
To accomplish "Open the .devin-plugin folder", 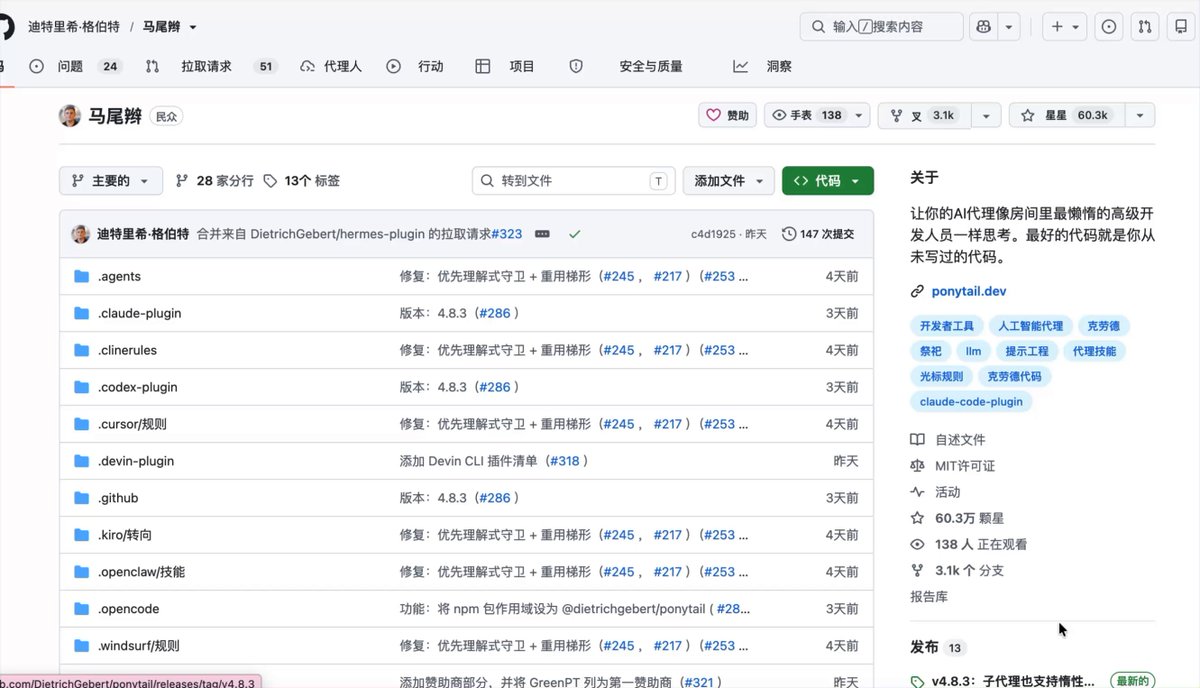I will 136,461.
